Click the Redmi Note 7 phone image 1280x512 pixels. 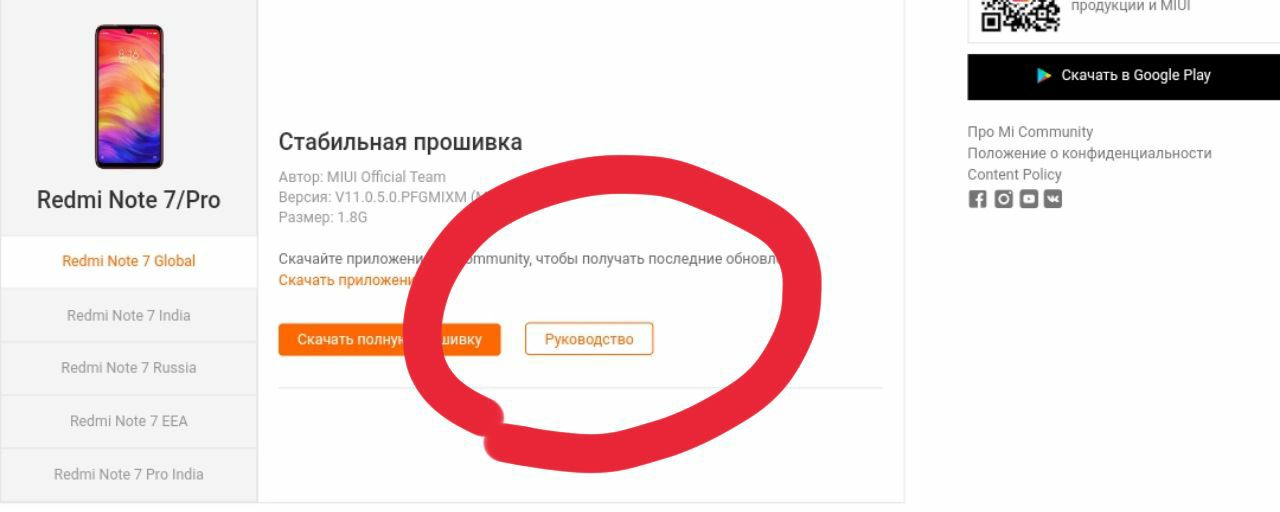point(129,96)
